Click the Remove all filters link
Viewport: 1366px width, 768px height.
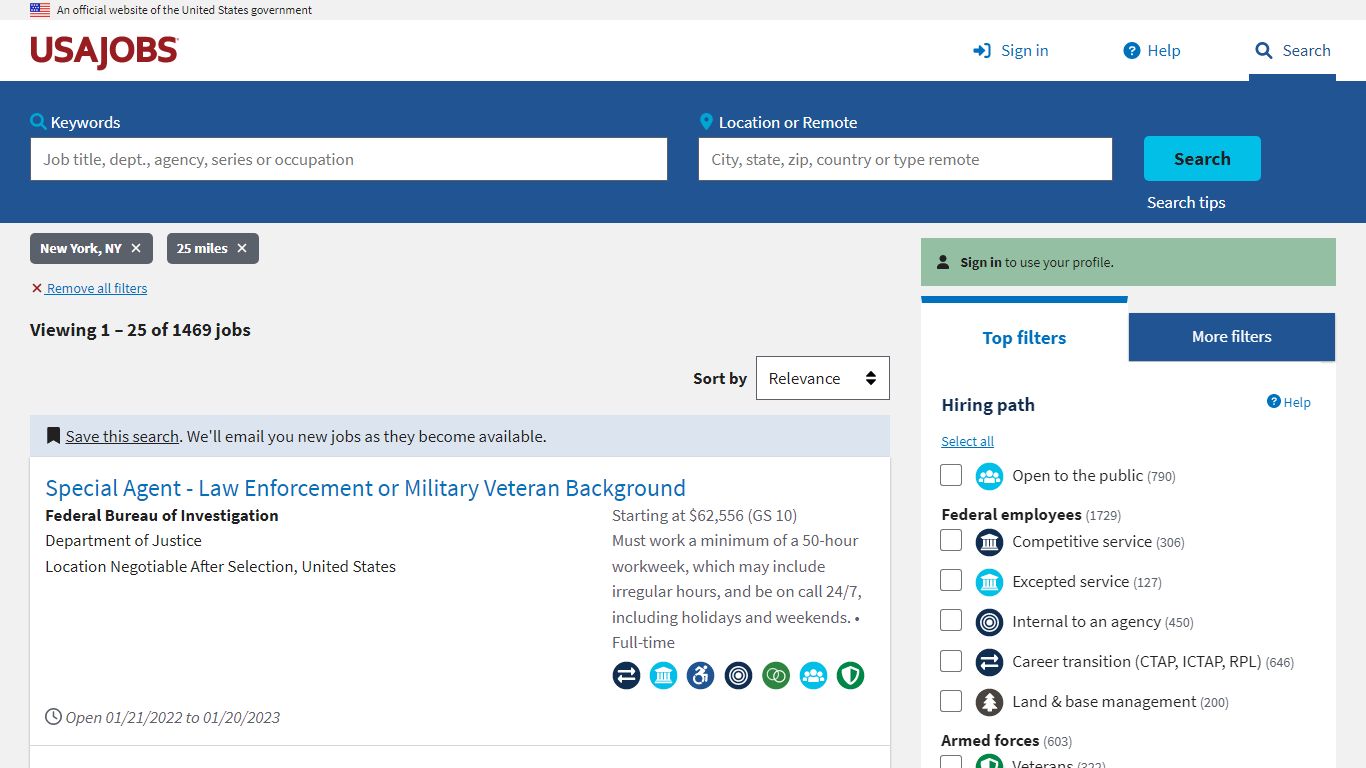pos(97,288)
